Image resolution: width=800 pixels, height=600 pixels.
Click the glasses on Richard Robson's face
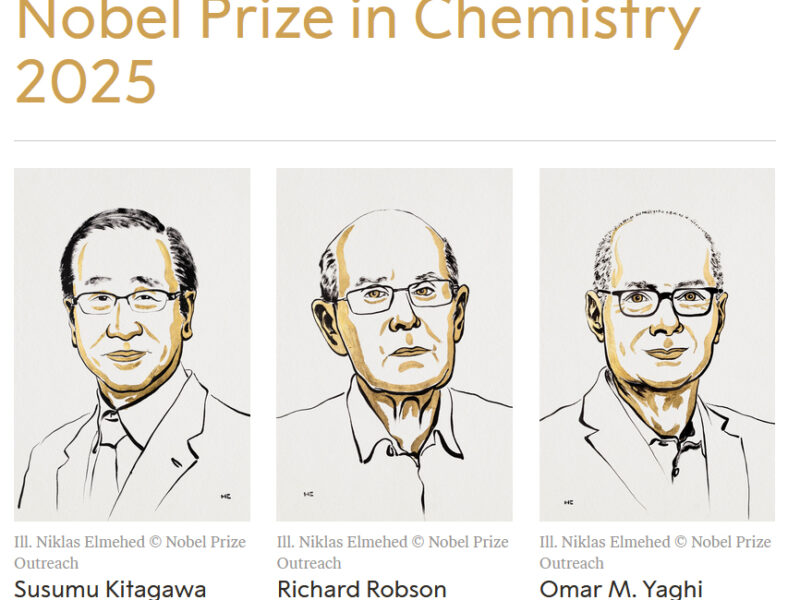point(393,297)
